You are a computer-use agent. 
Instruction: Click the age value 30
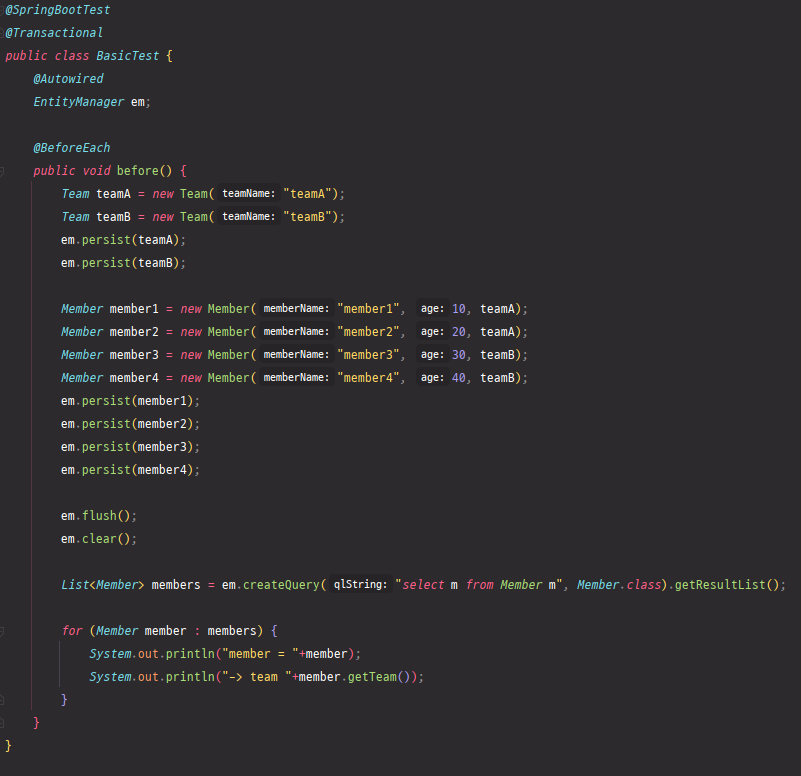pyautogui.click(x=458, y=355)
